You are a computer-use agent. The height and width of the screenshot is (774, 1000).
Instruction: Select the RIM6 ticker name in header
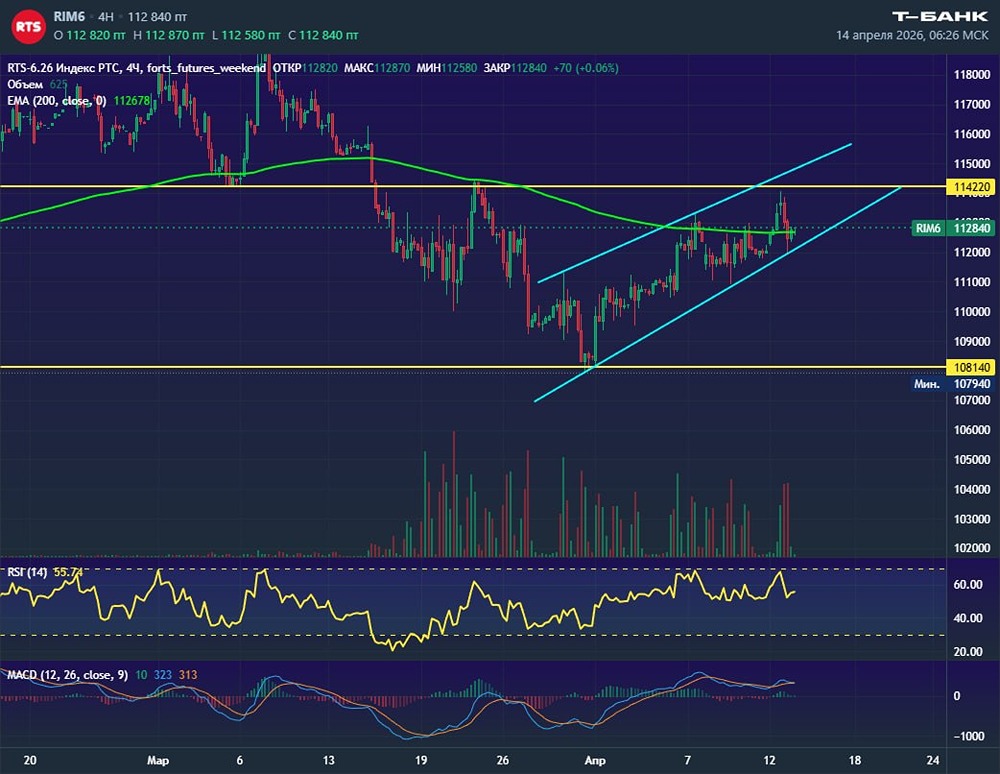69,17
